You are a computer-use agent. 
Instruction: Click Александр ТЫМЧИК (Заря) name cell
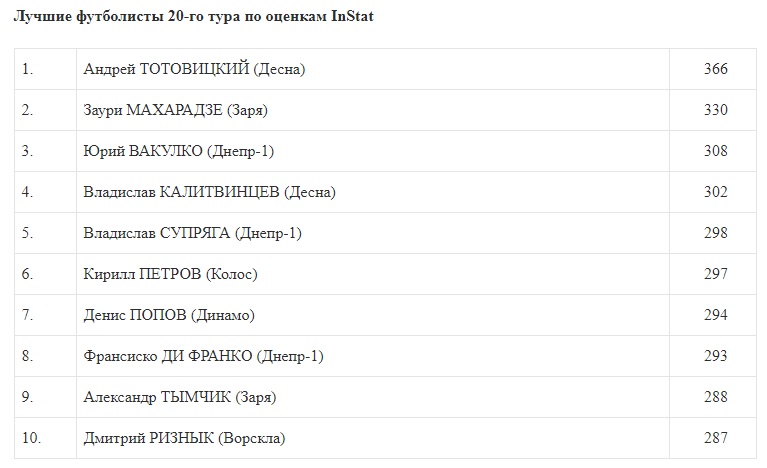[x=180, y=397]
